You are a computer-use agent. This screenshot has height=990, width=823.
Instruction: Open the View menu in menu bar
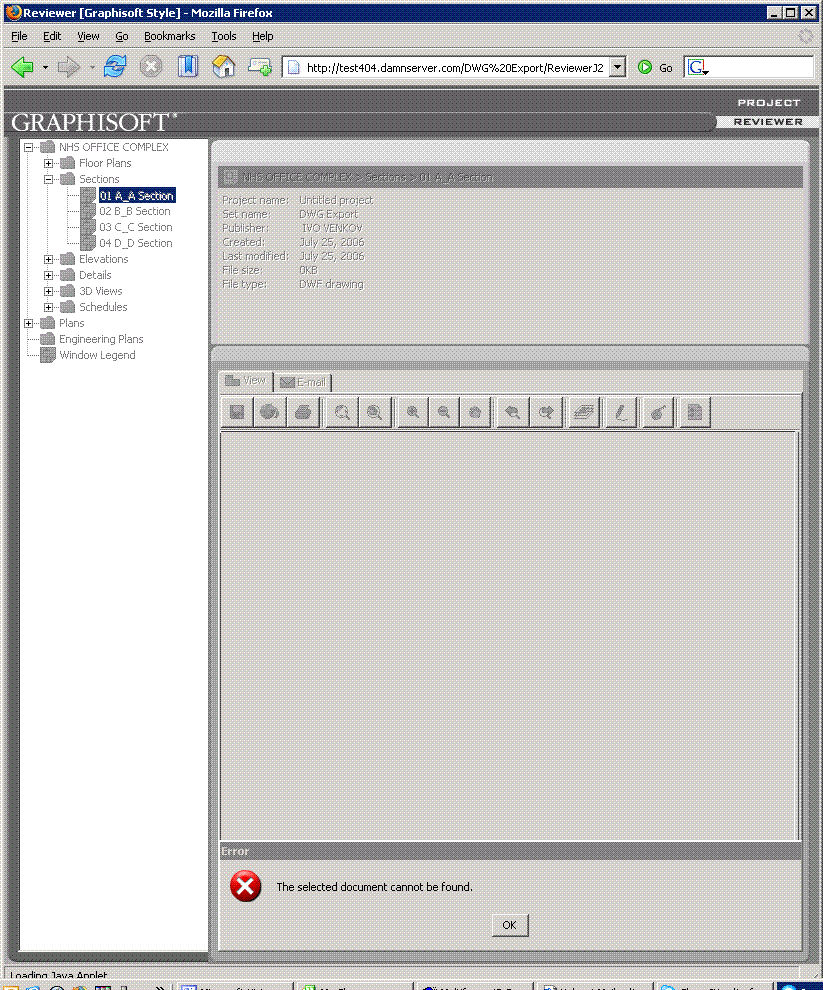pyautogui.click(x=88, y=36)
